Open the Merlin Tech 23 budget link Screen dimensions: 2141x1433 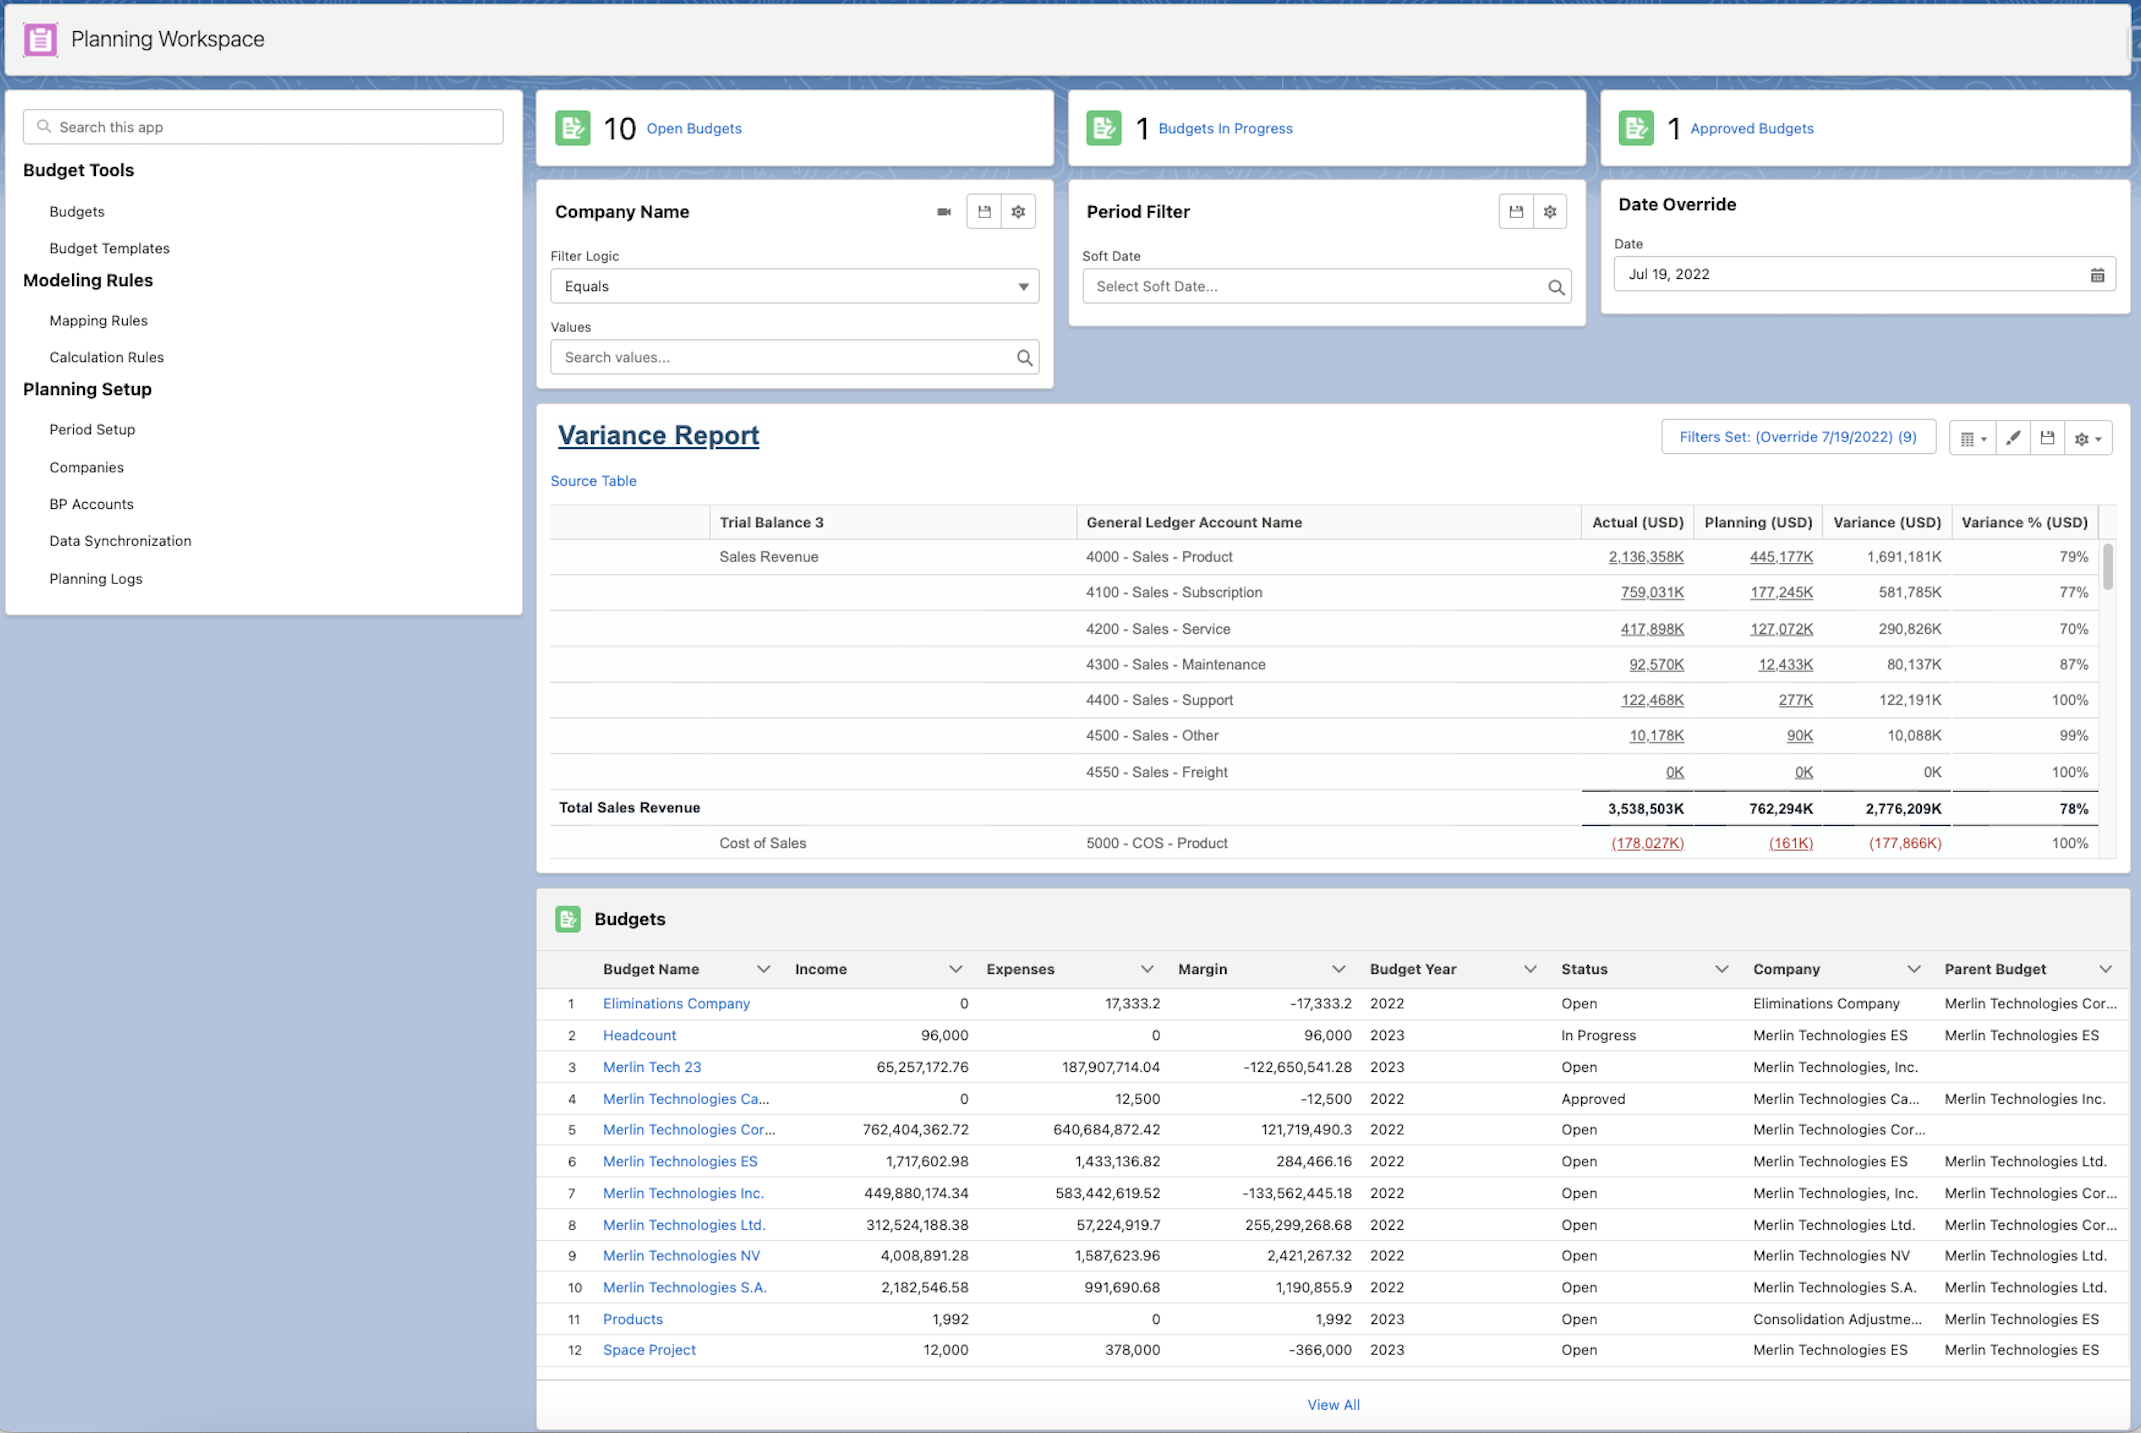point(652,1067)
